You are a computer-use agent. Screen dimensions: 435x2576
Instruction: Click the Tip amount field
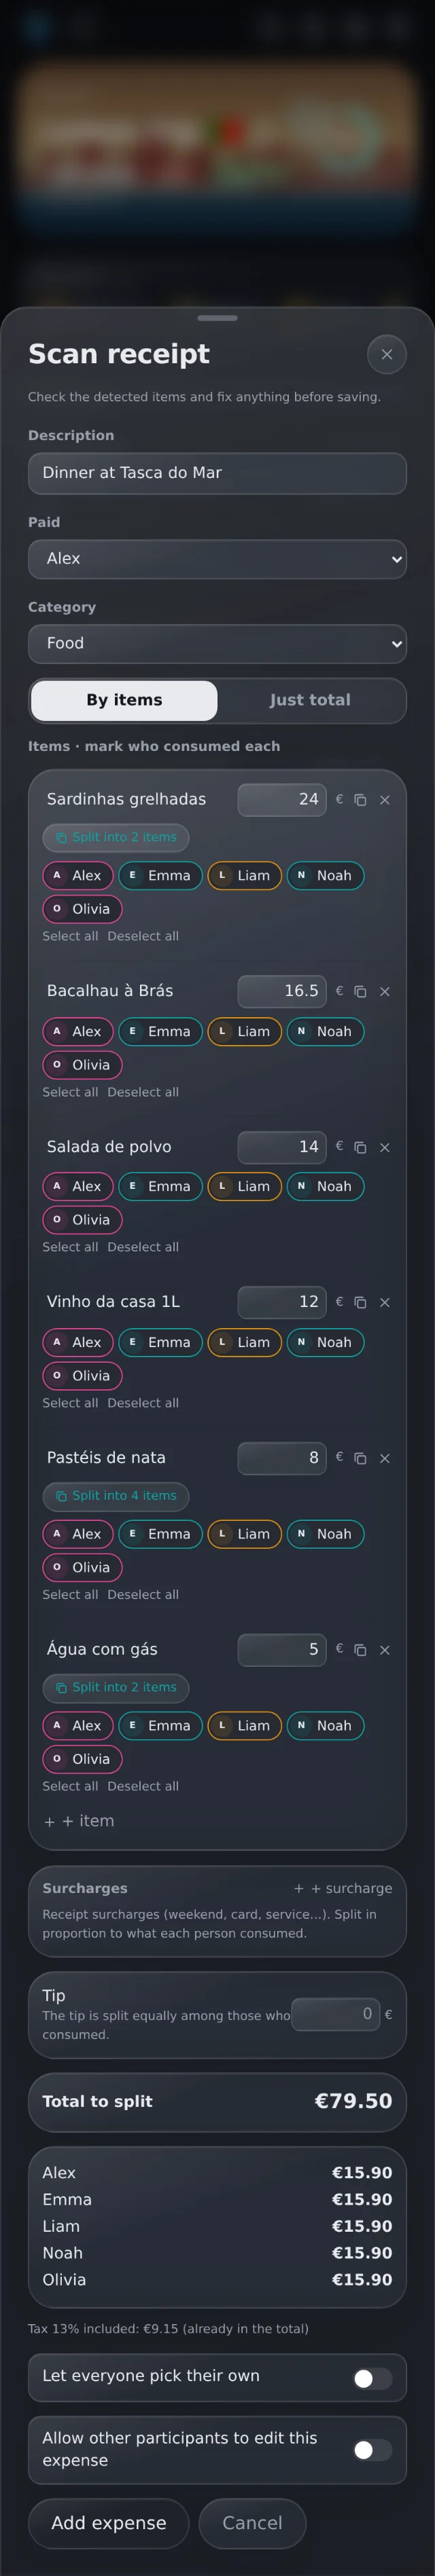(335, 2013)
